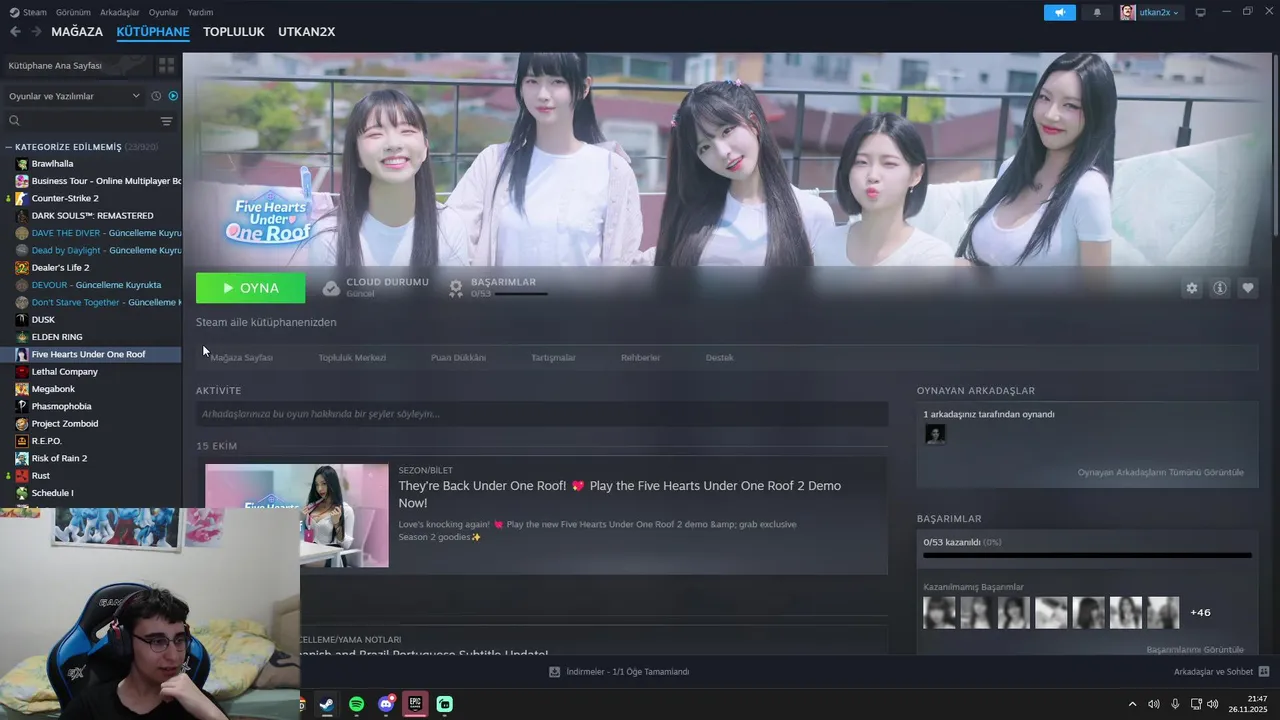Open Spotify from the taskbar

point(357,705)
